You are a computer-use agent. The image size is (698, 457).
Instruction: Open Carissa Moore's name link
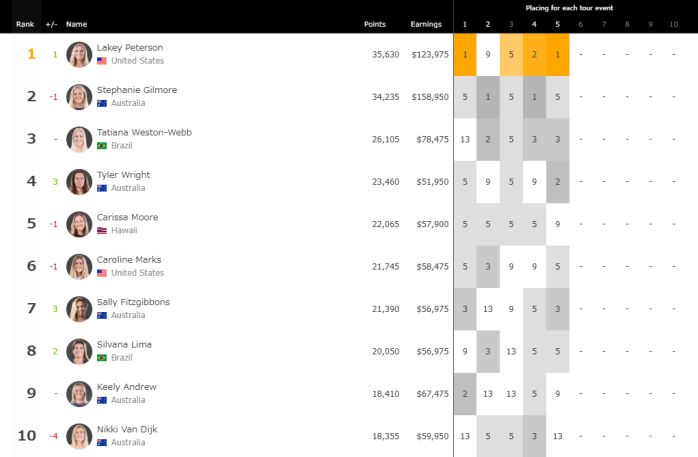point(127,217)
